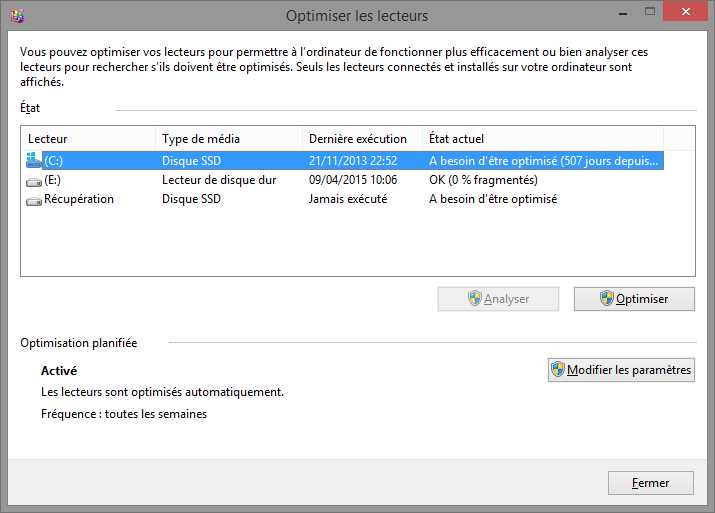Click 'Disque SSD' cell in Récupération row
The width and height of the screenshot is (715, 513).
click(192, 199)
